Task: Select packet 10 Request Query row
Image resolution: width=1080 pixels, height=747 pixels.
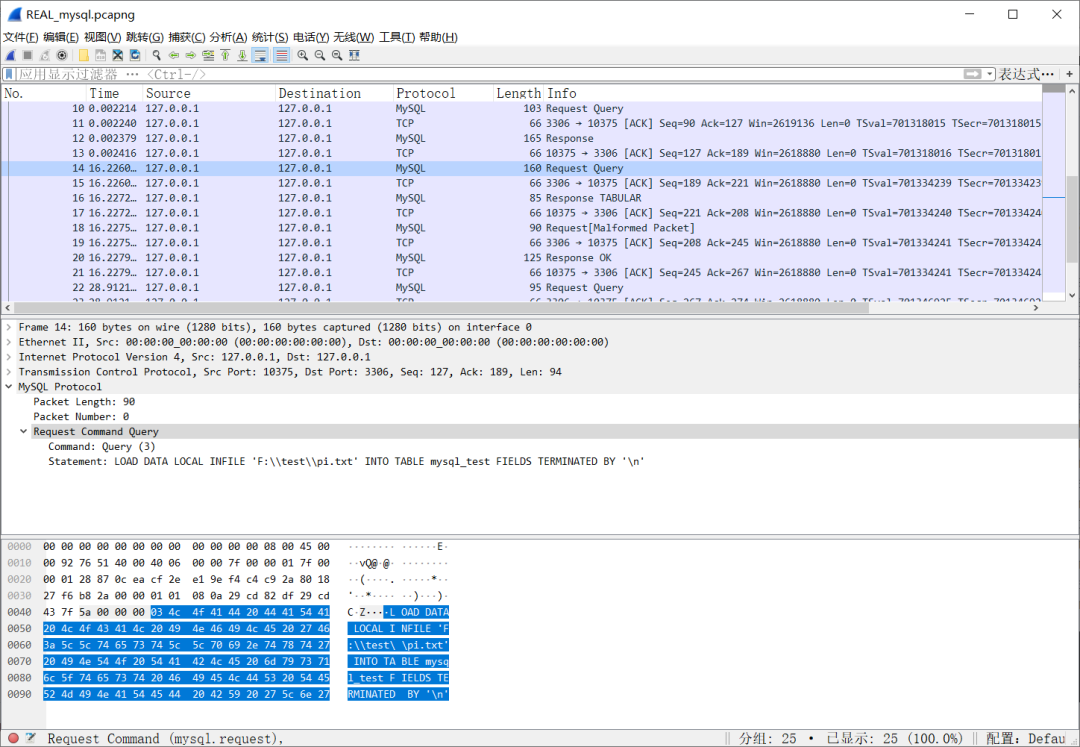Action: [x=521, y=109]
